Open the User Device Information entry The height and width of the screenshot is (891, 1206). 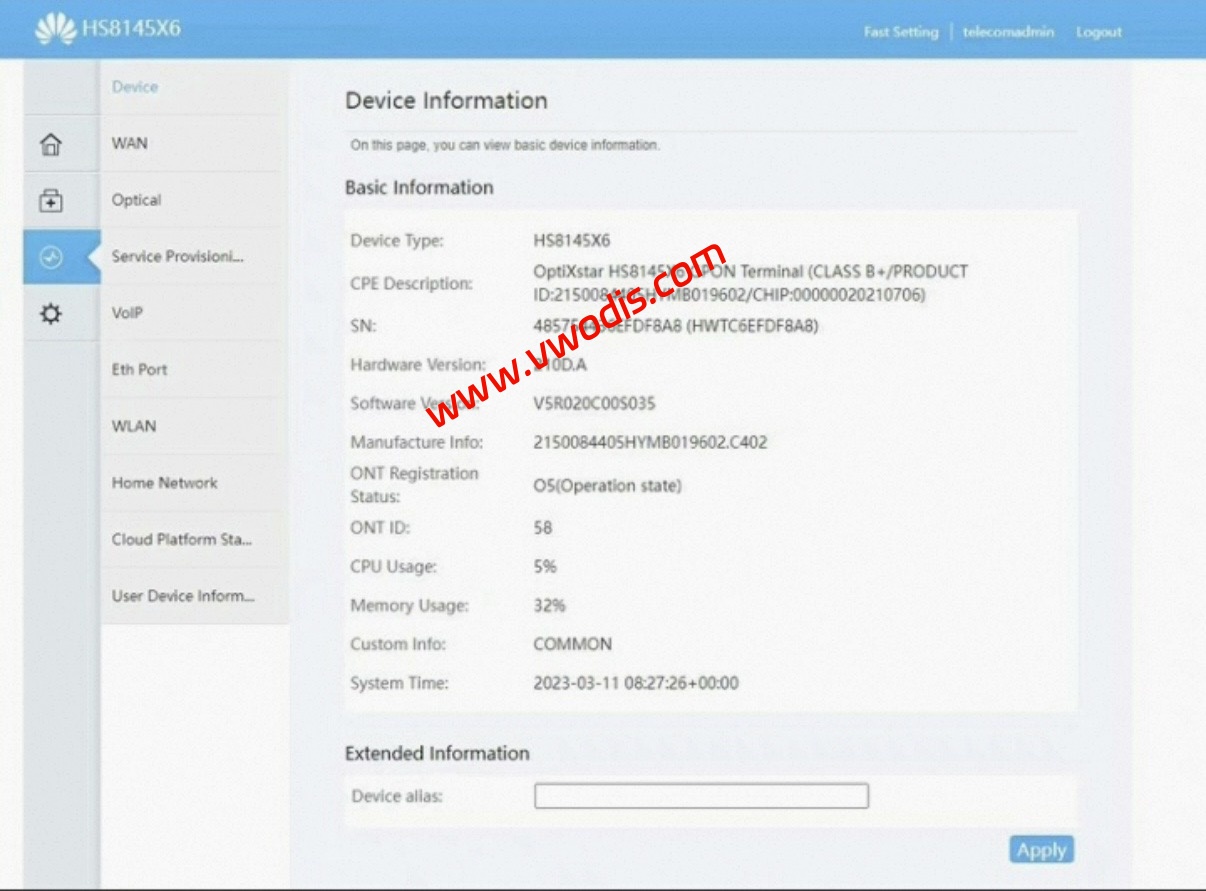183,596
